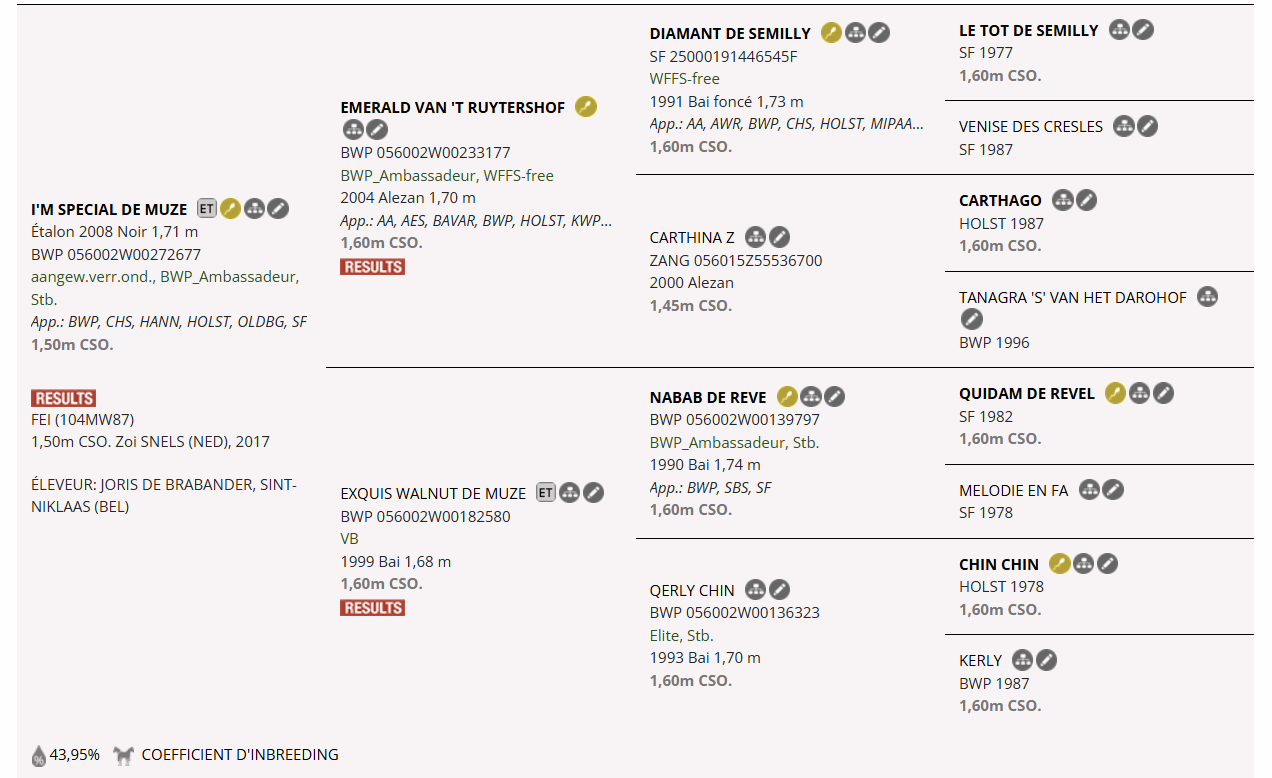Image resolution: width=1272 pixels, height=778 pixels.
Task: Click the ET badge beside Exquis Walnut de Muze
Action: pos(545,493)
